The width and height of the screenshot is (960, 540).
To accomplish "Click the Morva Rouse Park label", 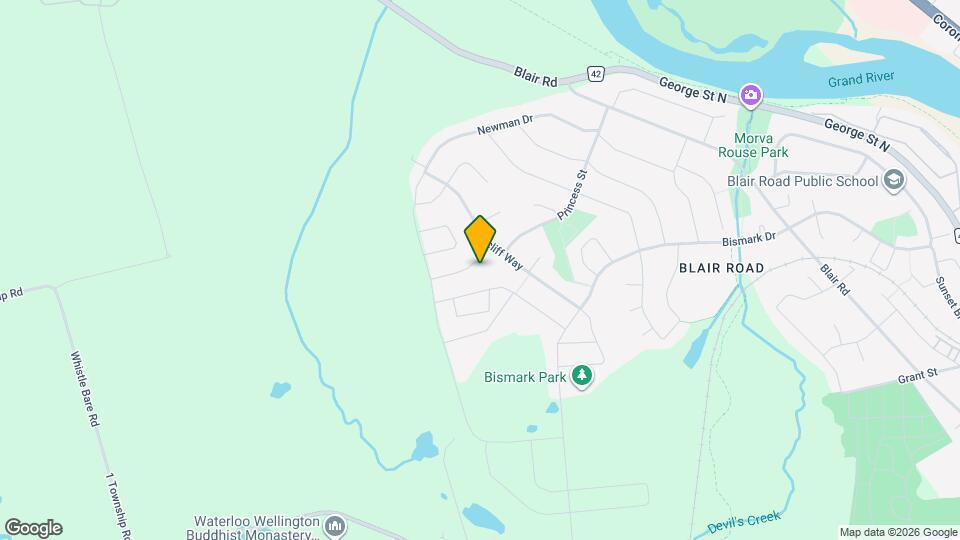I will point(753,145).
